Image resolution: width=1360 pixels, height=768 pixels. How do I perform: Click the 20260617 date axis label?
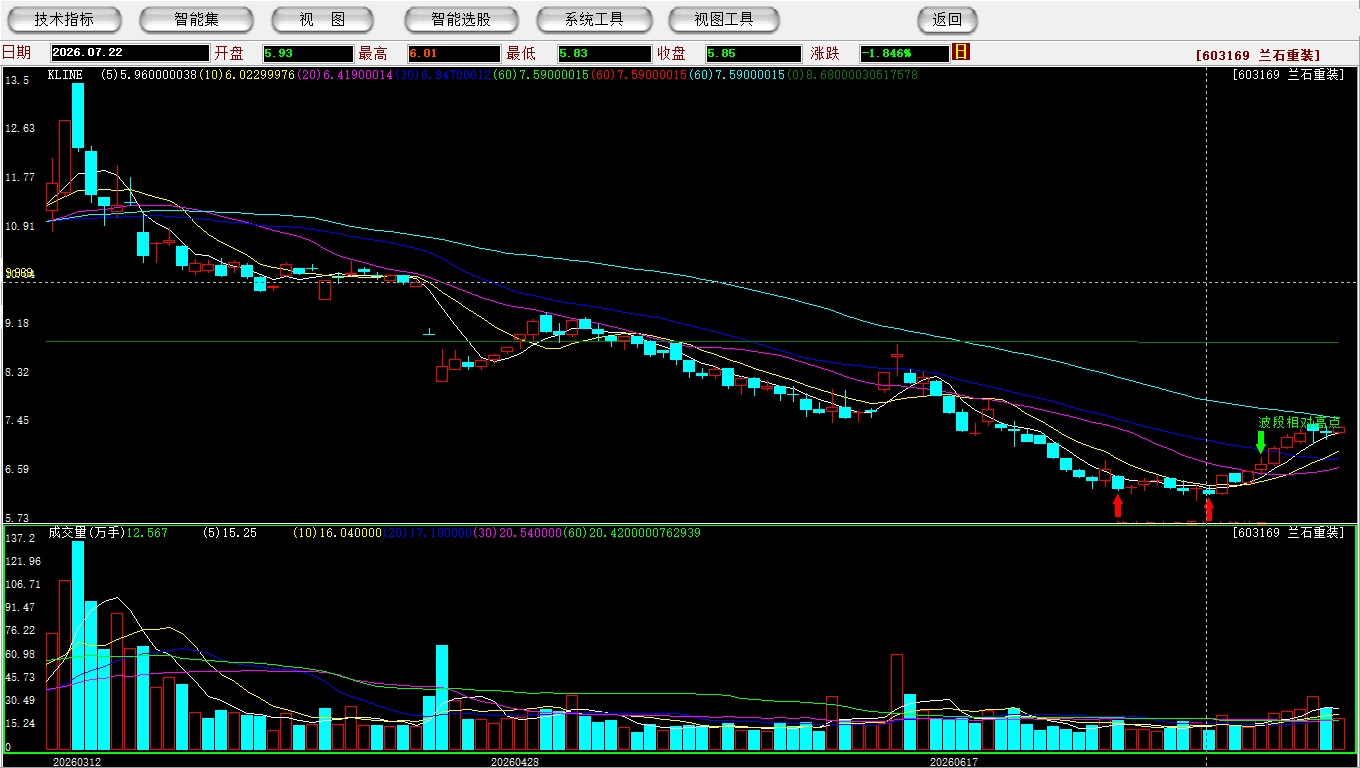pyautogui.click(x=954, y=762)
